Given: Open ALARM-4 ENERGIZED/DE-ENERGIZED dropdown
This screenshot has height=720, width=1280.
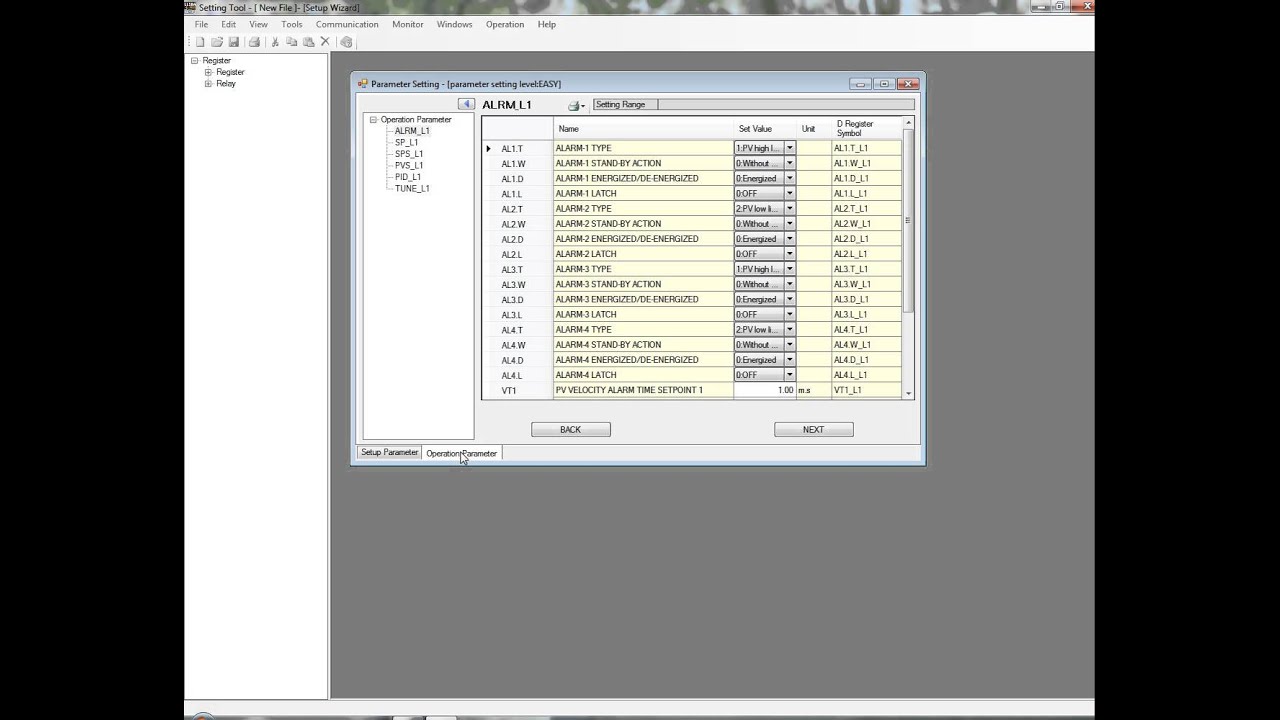Looking at the screenshot, I should (x=789, y=360).
